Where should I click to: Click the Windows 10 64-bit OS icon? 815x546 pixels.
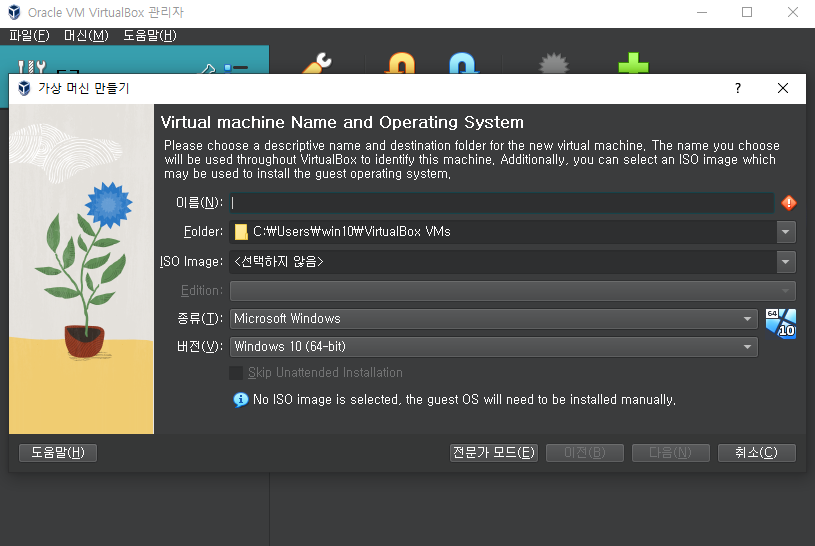pos(781,323)
